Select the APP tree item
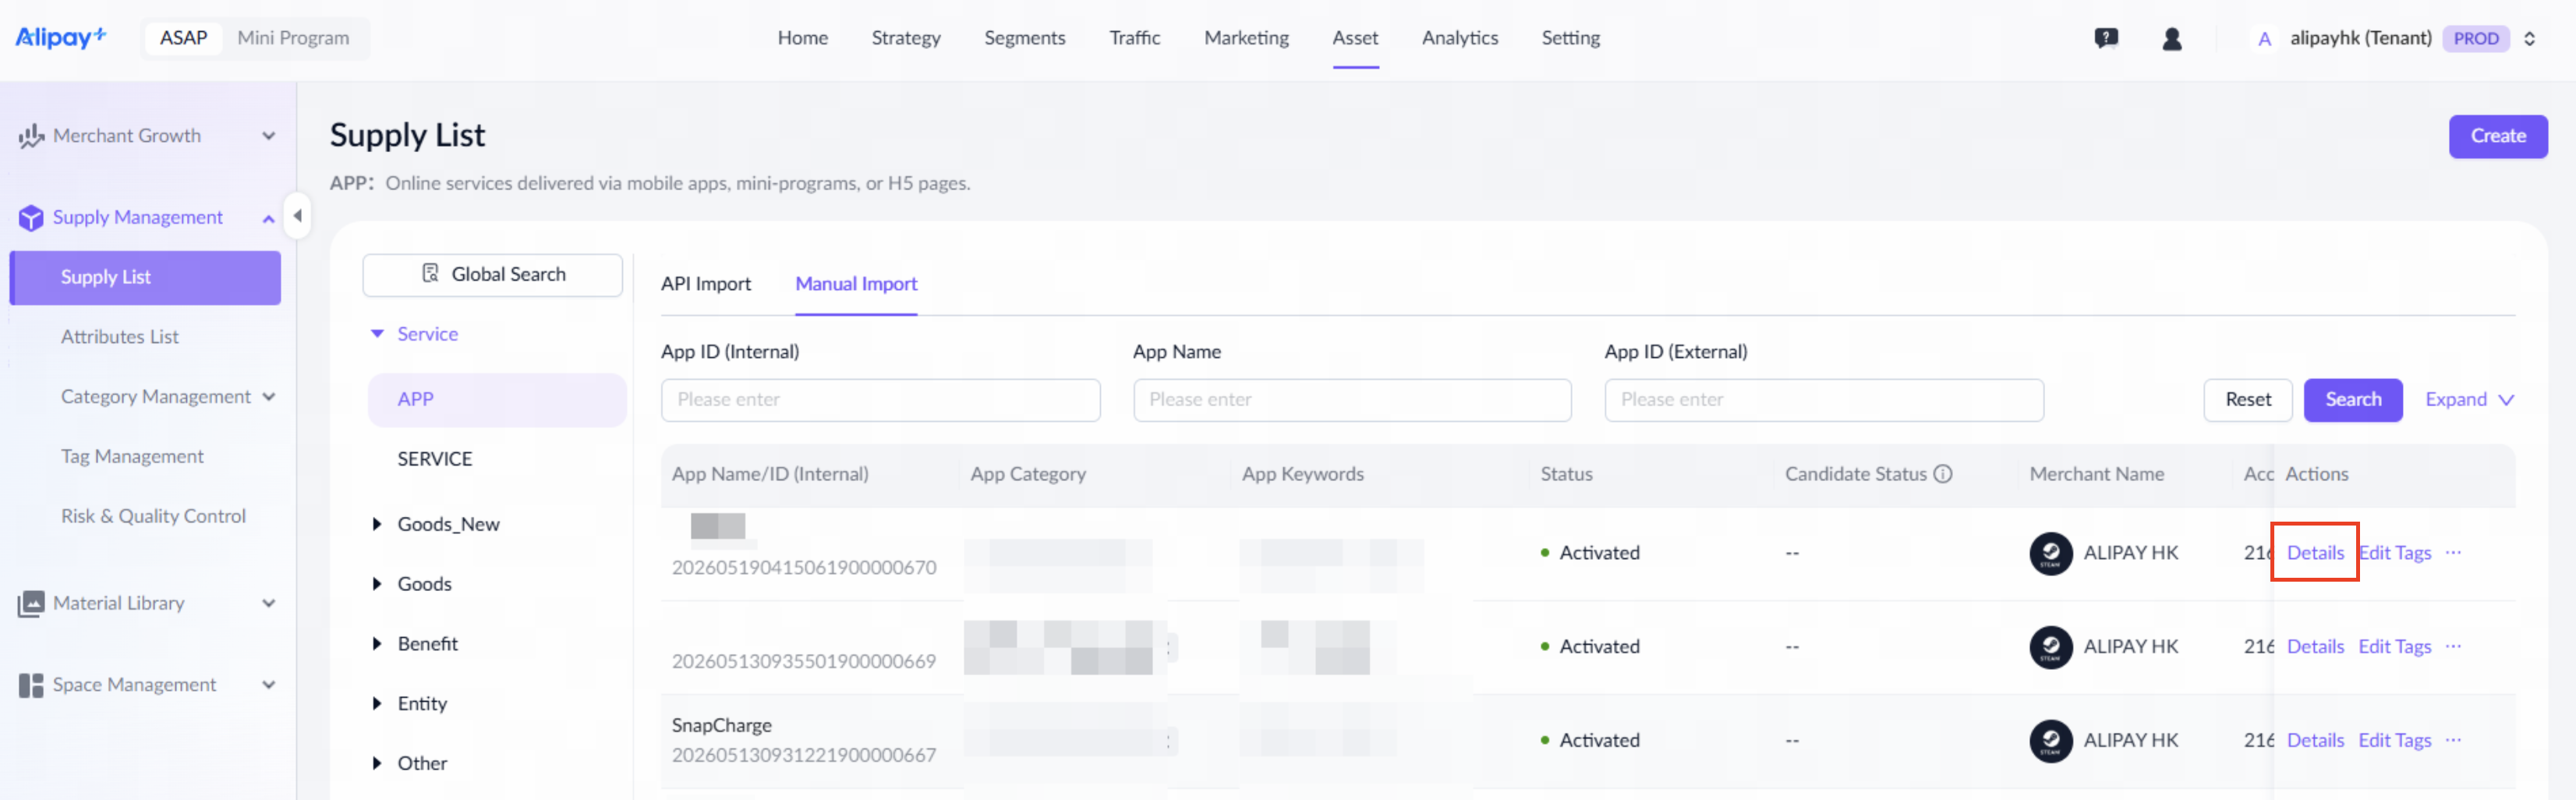The width and height of the screenshot is (2576, 800). pos(497,400)
